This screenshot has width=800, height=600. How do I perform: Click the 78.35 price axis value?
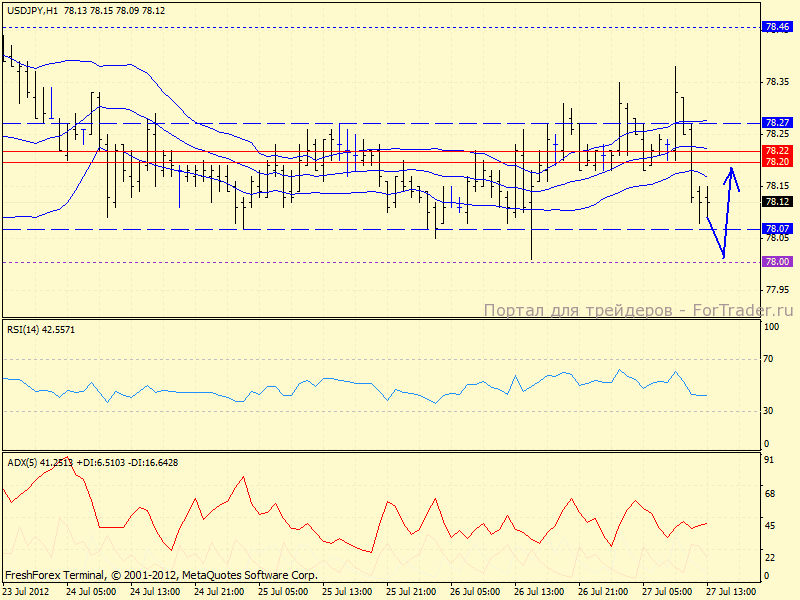click(777, 82)
